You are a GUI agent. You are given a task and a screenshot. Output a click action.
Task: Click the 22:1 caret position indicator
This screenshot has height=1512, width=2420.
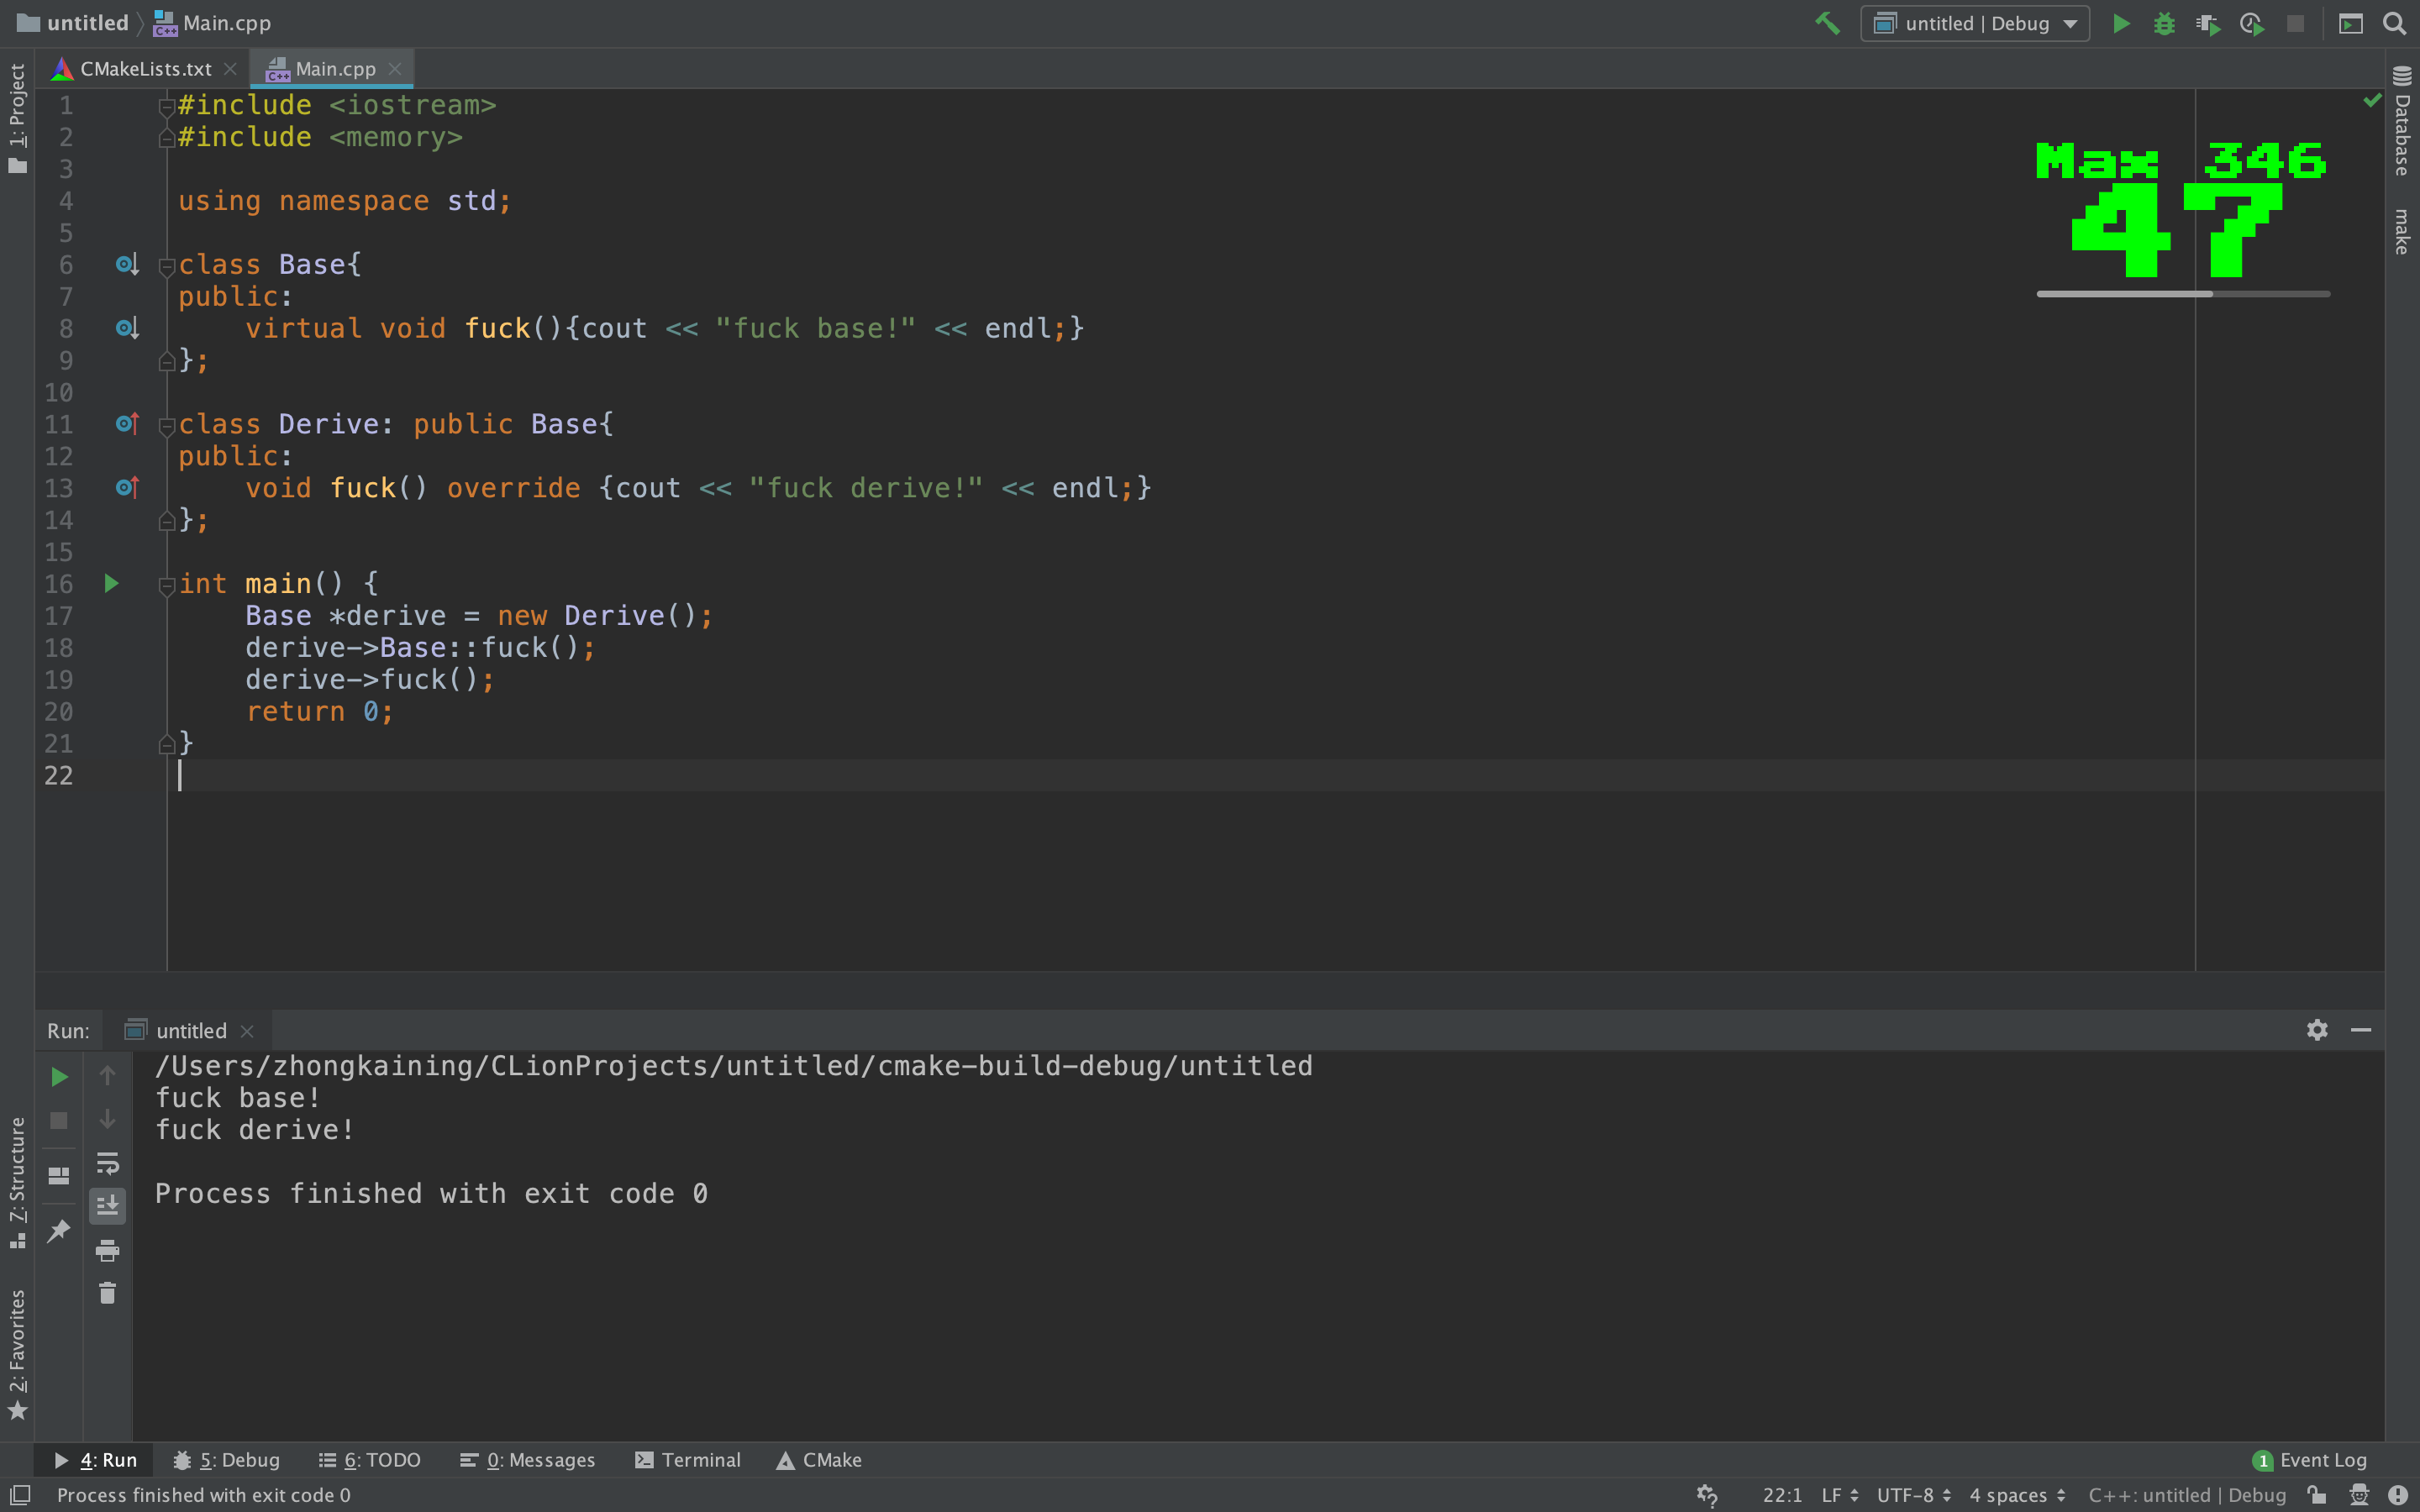pos(1782,1495)
